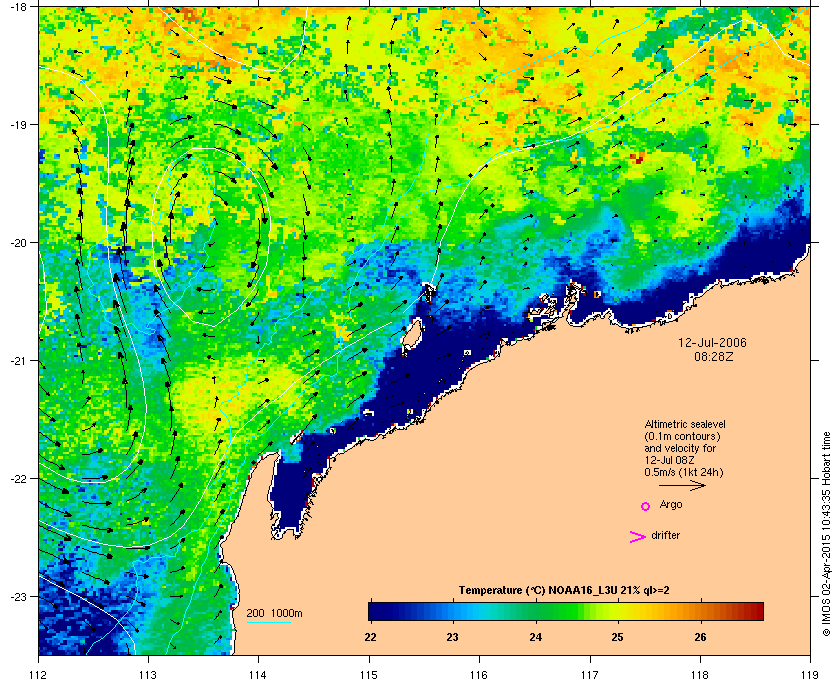Click the longitude axis label 117
Screen dimensions: 840x680
click(x=590, y=675)
